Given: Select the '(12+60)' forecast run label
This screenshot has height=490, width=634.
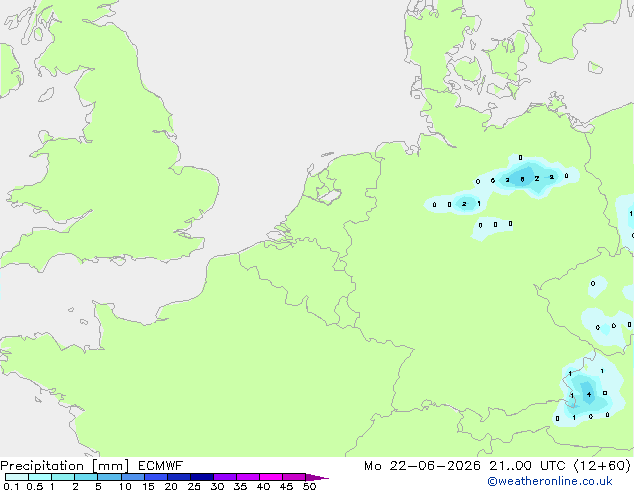Looking at the screenshot, I should [602, 466].
